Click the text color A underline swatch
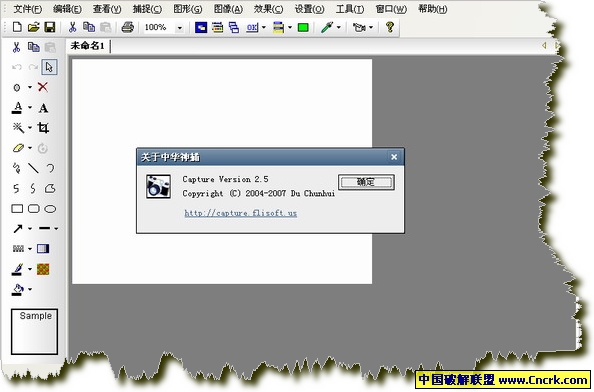This screenshot has width=594, height=392. click(x=17, y=108)
